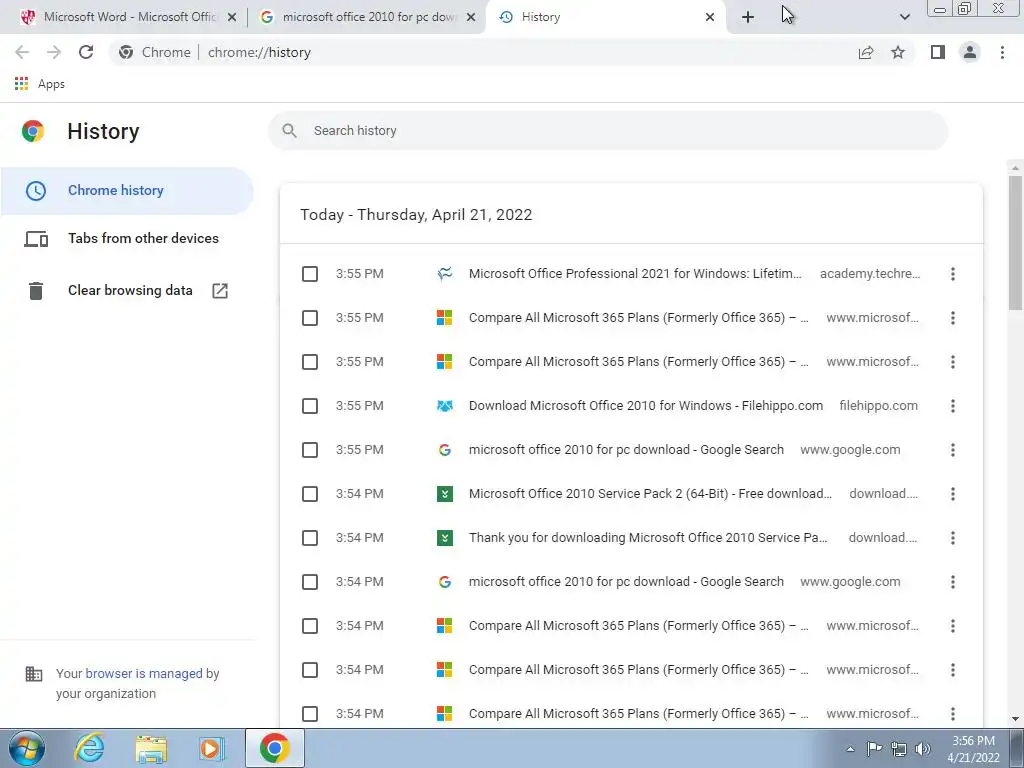Viewport: 1024px width, 768px height.
Task: Launch Internet Explorer from taskbar
Action: click(x=89, y=748)
